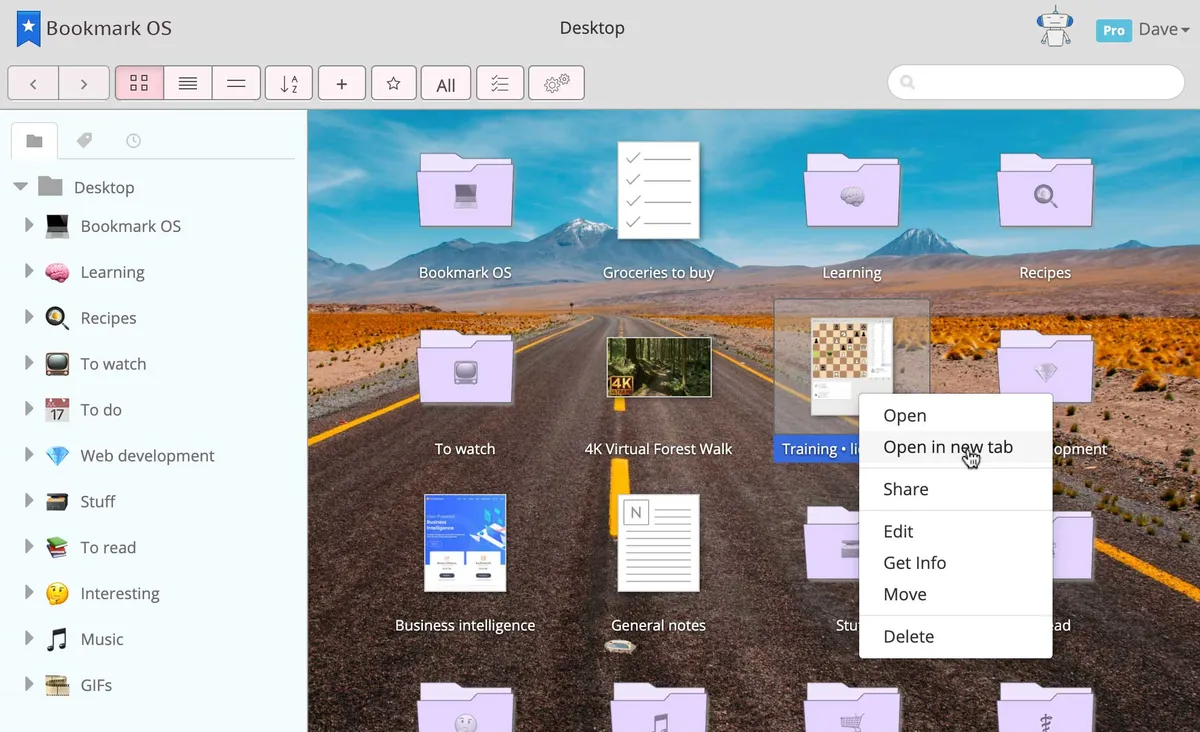1200x732 pixels.
Task: Expand the Learning folder in sidebar
Action: point(29,272)
